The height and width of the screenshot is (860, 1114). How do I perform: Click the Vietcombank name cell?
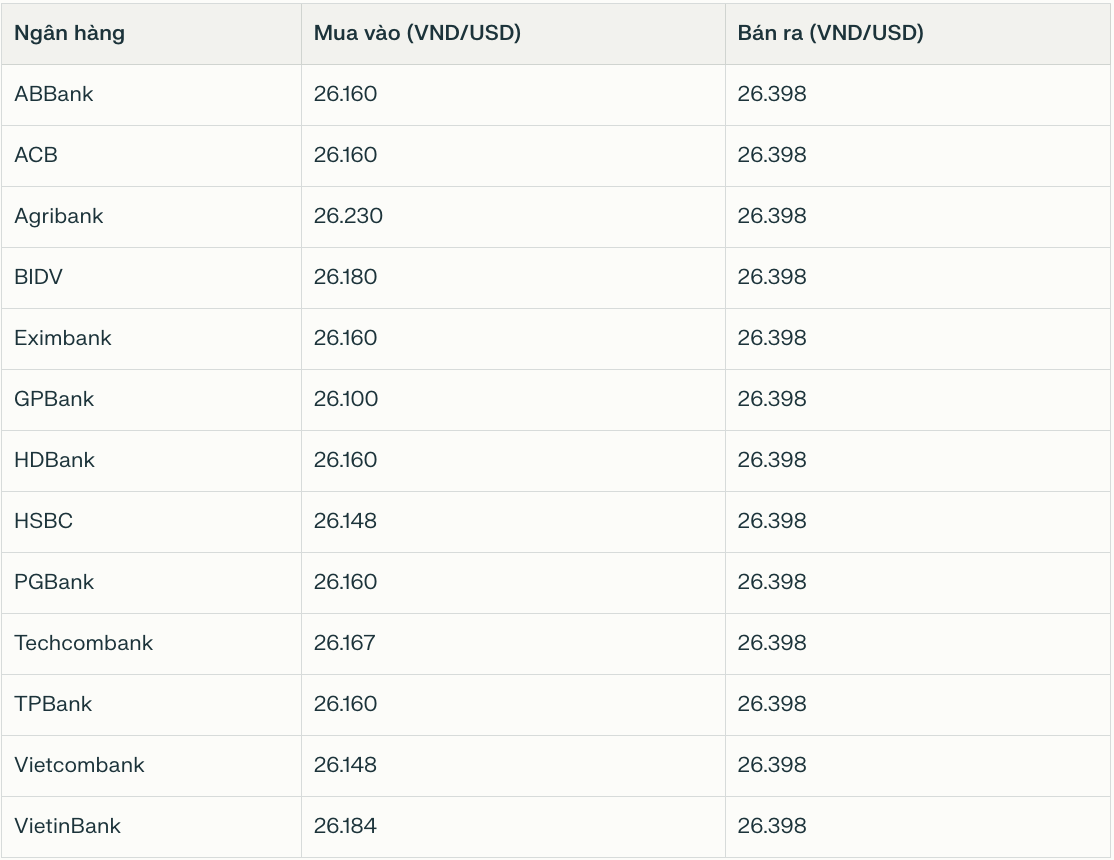79,765
